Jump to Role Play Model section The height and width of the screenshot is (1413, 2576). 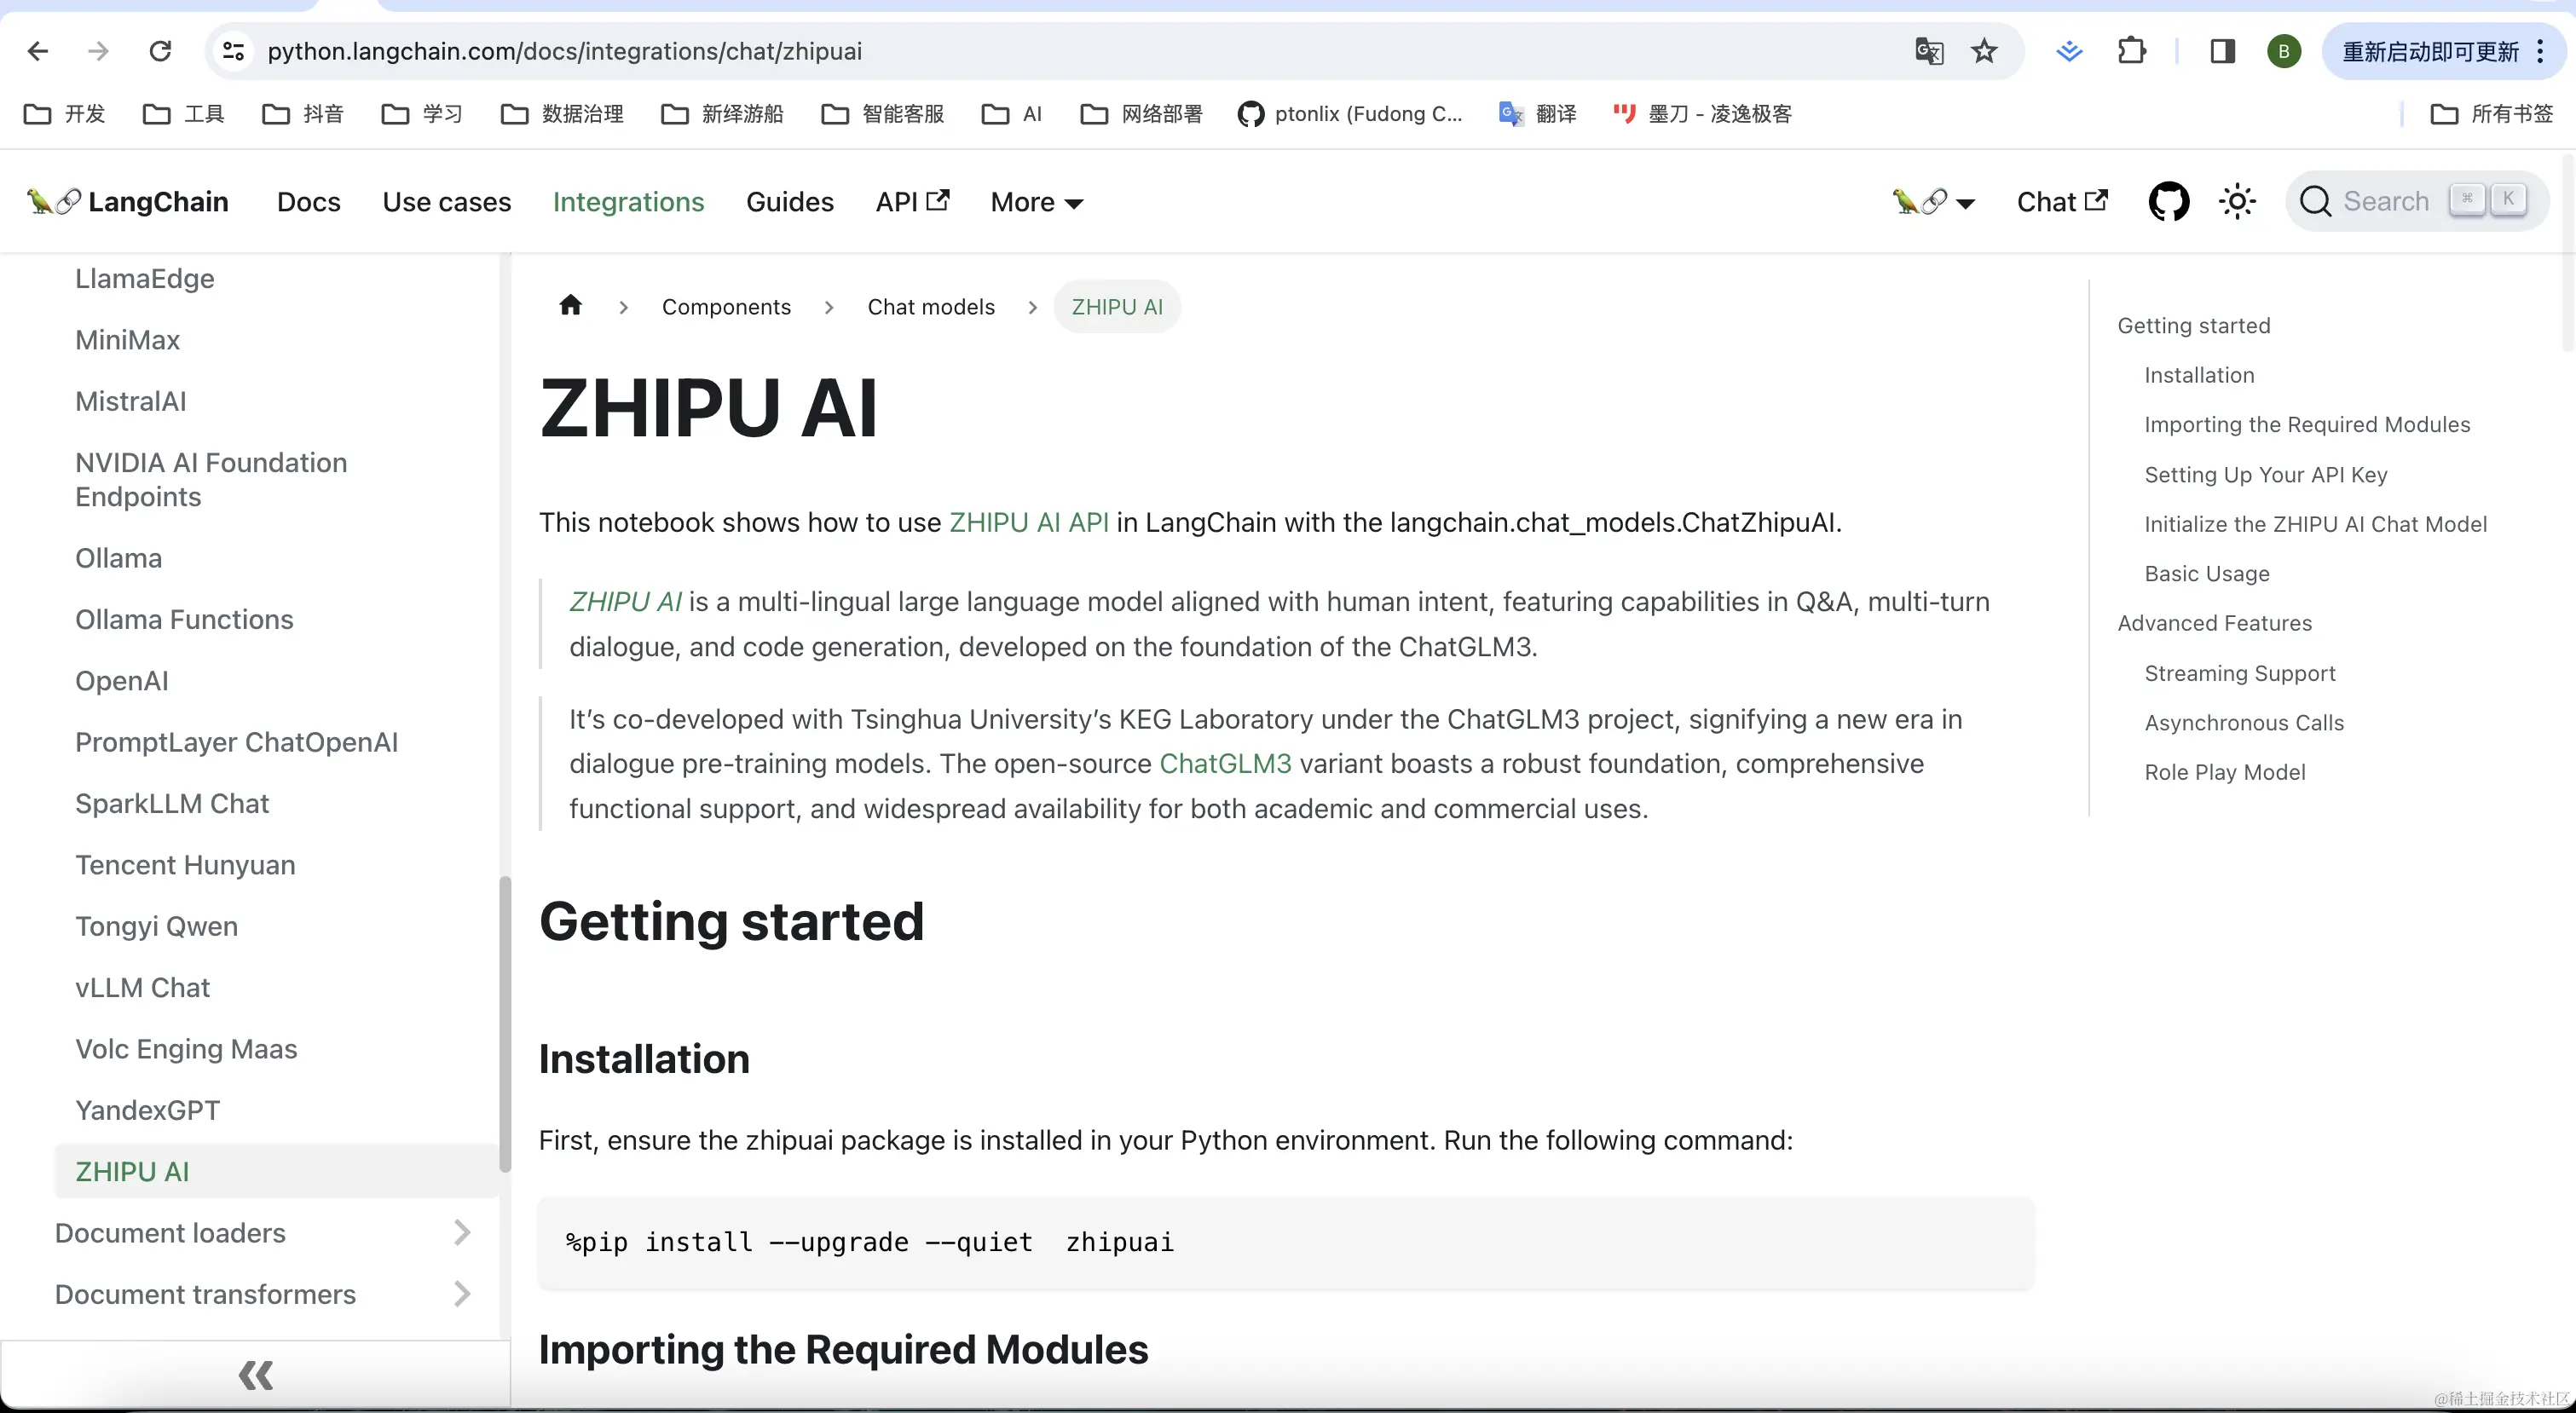pyautogui.click(x=2225, y=772)
